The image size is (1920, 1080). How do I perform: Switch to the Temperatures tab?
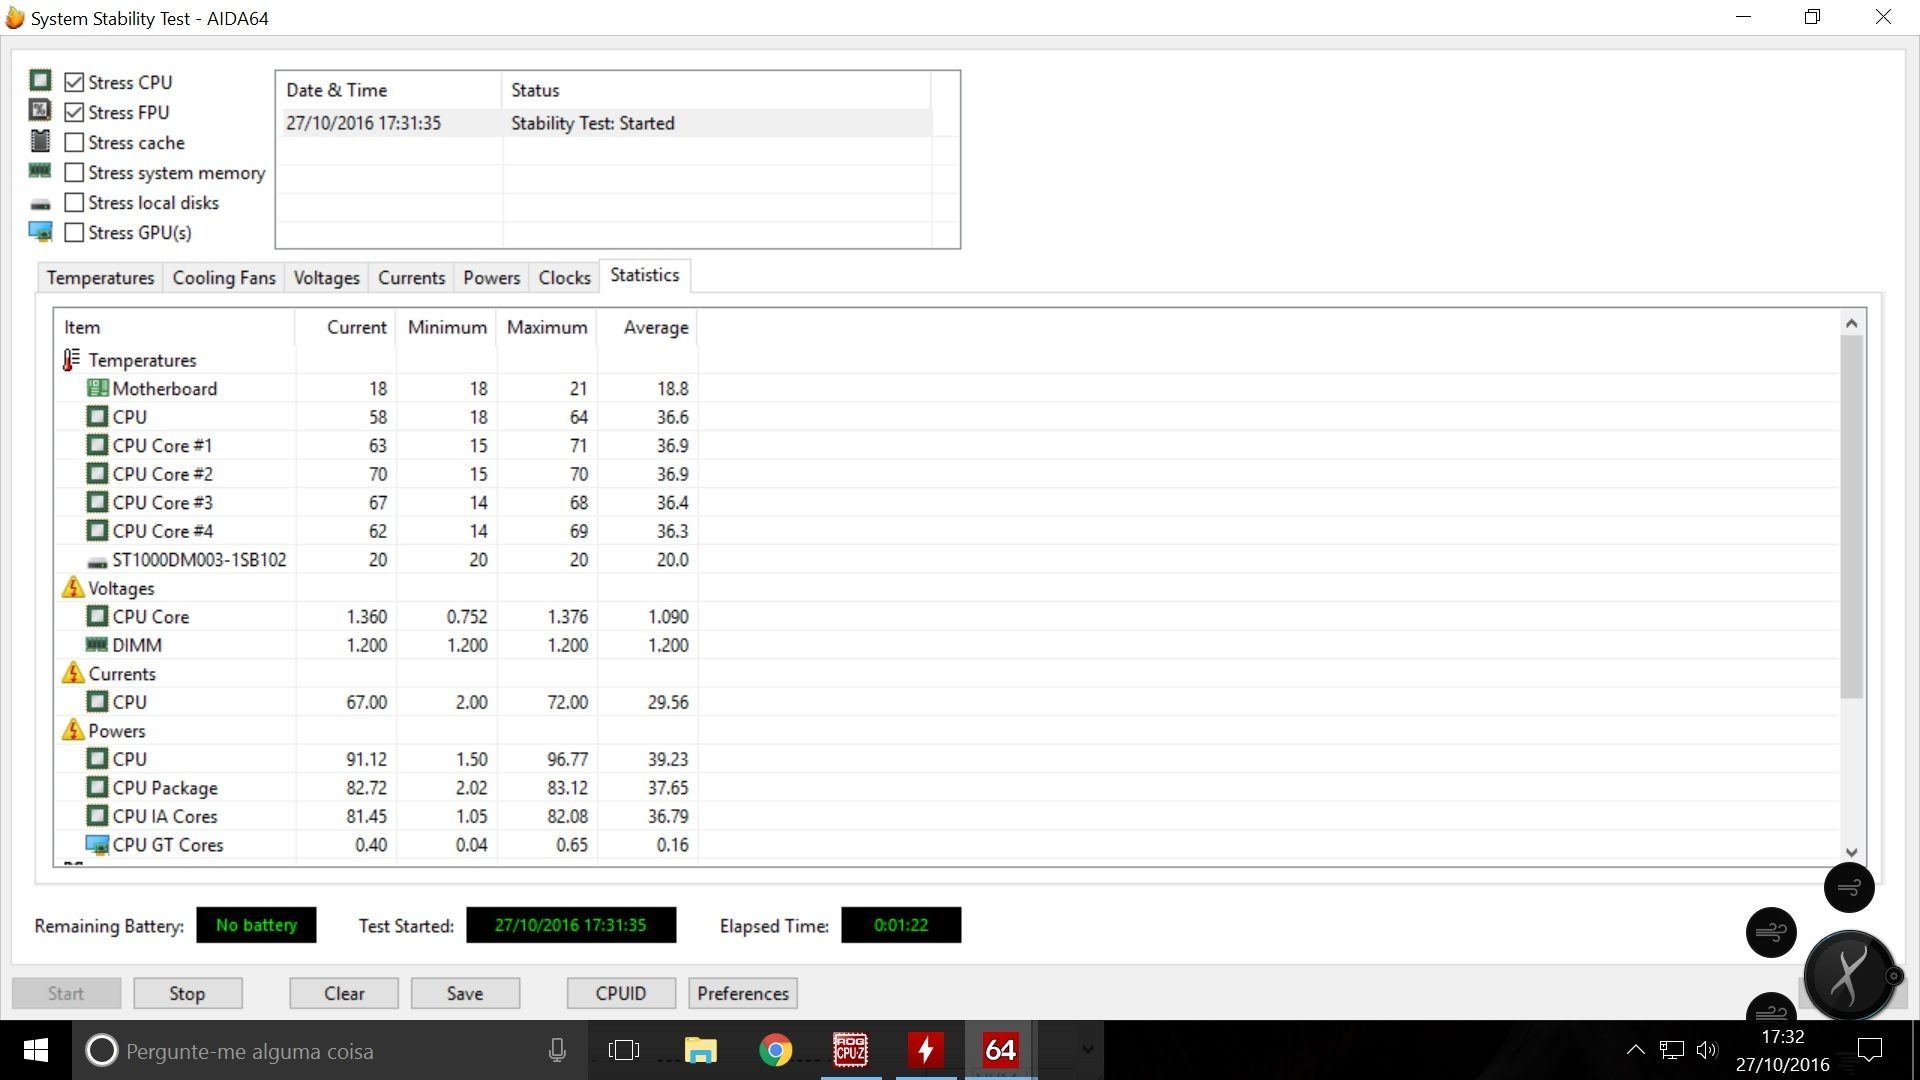[x=100, y=277]
